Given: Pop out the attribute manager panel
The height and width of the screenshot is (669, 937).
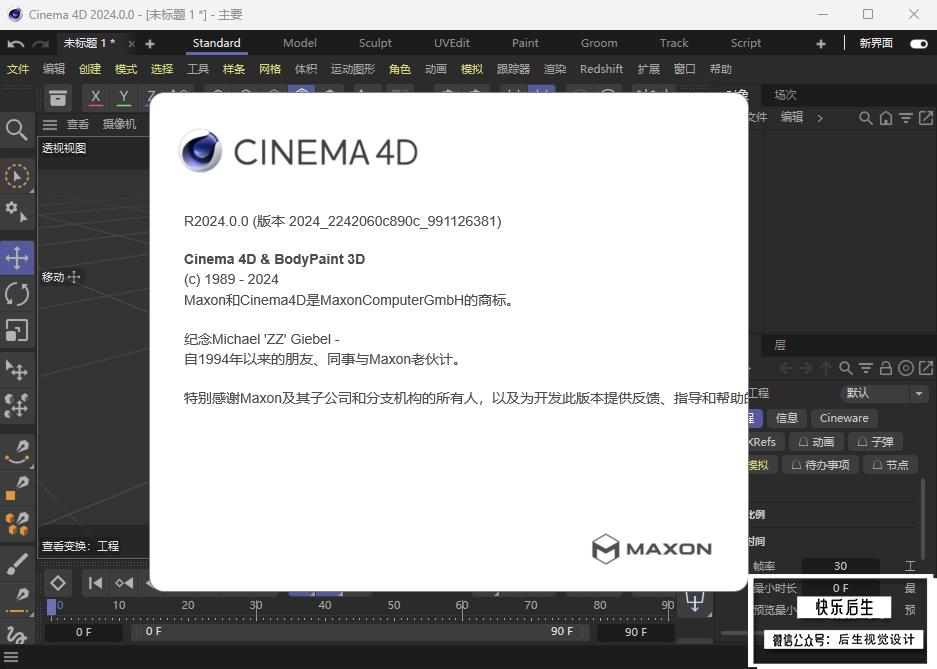Looking at the screenshot, I should tap(926, 368).
